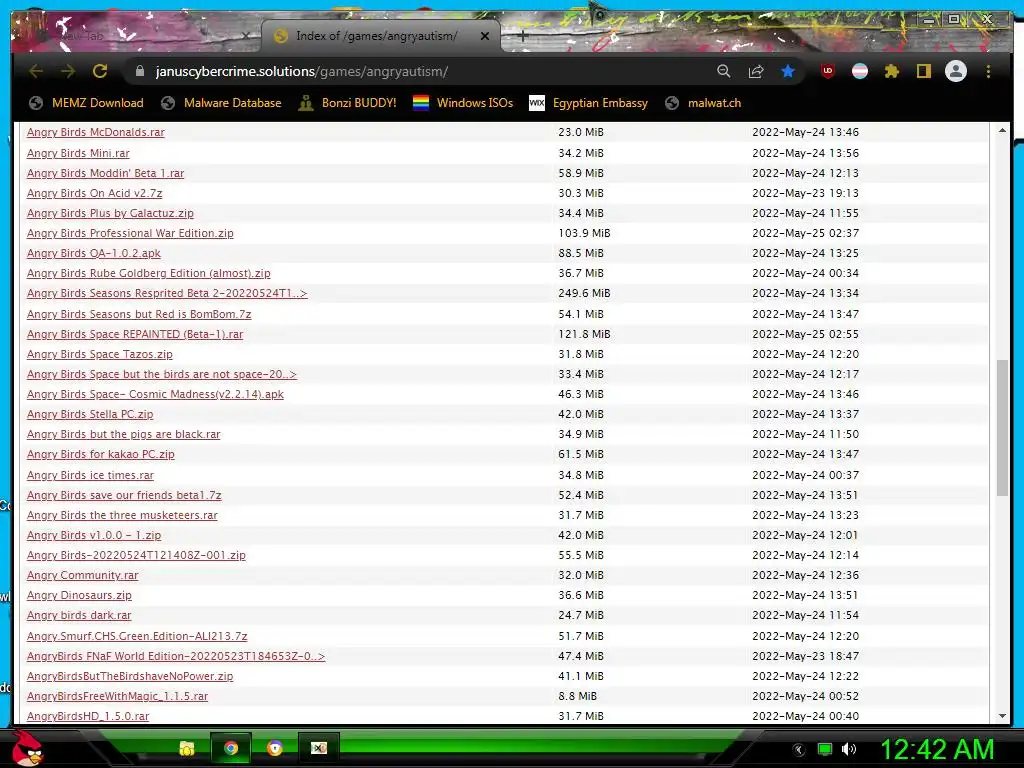Click the scrollbar up arrow
Screen dimensions: 1024x768
(x=1002, y=131)
